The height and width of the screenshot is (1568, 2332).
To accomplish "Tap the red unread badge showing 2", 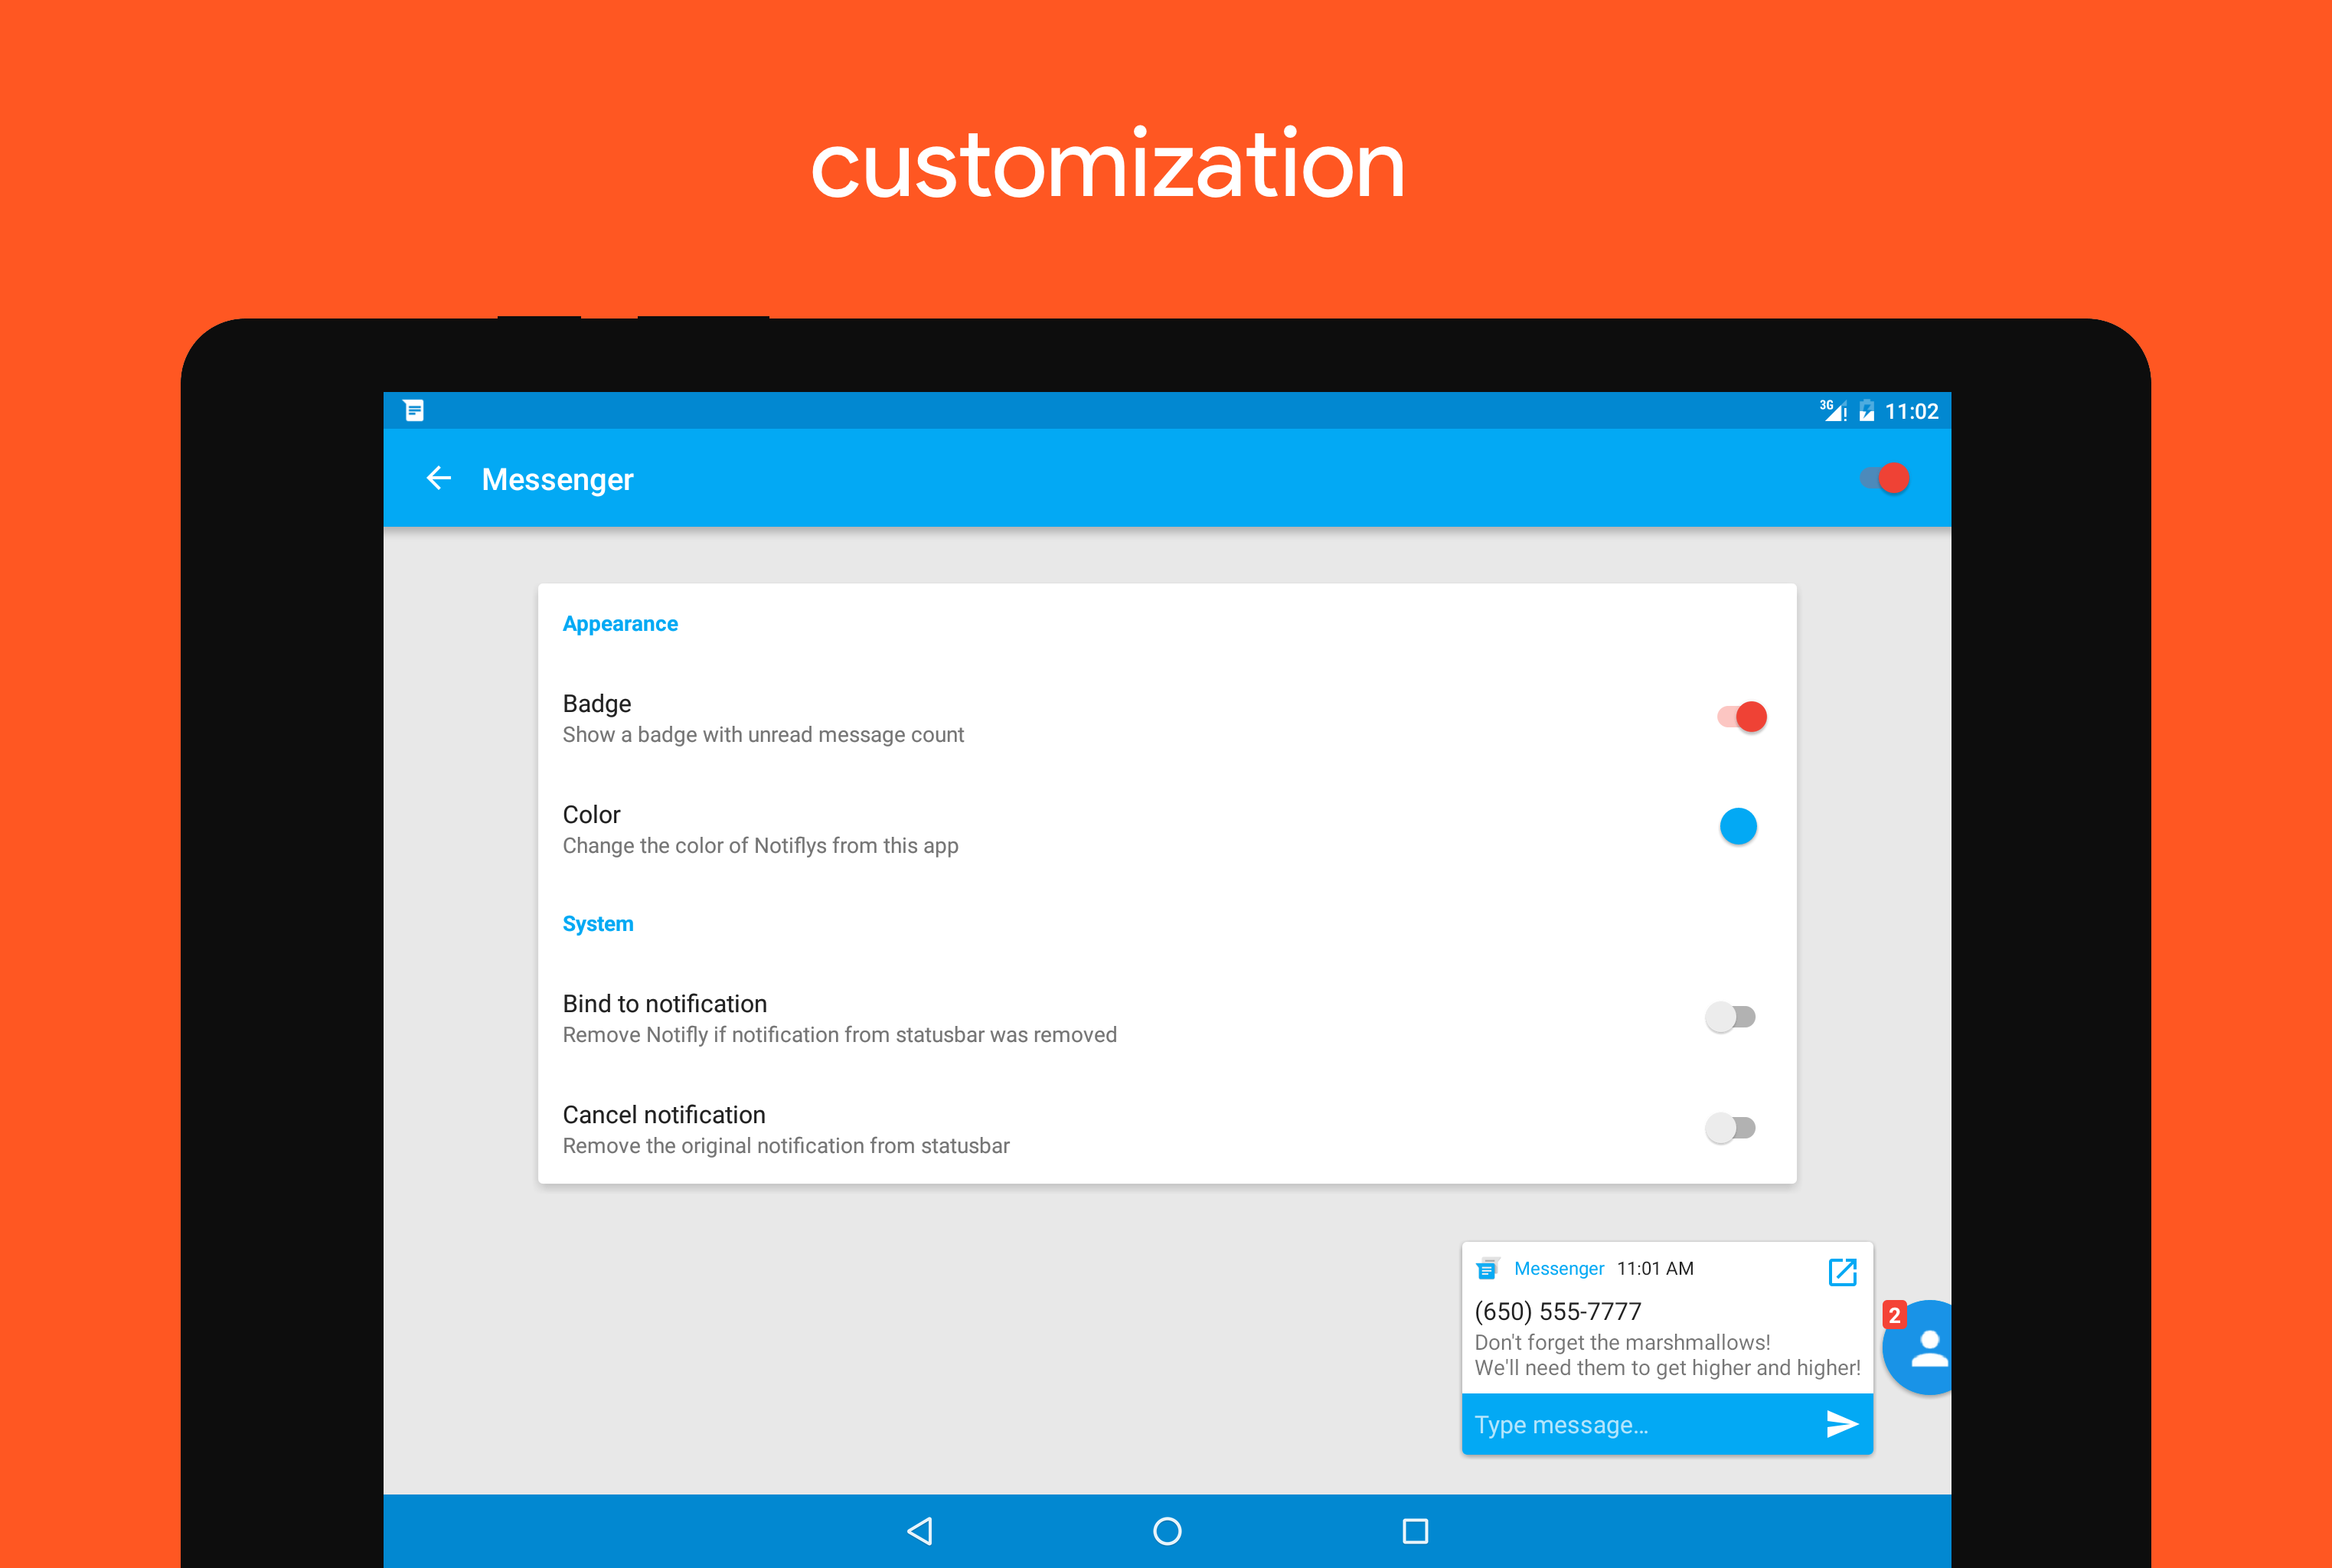I will (x=1894, y=1315).
